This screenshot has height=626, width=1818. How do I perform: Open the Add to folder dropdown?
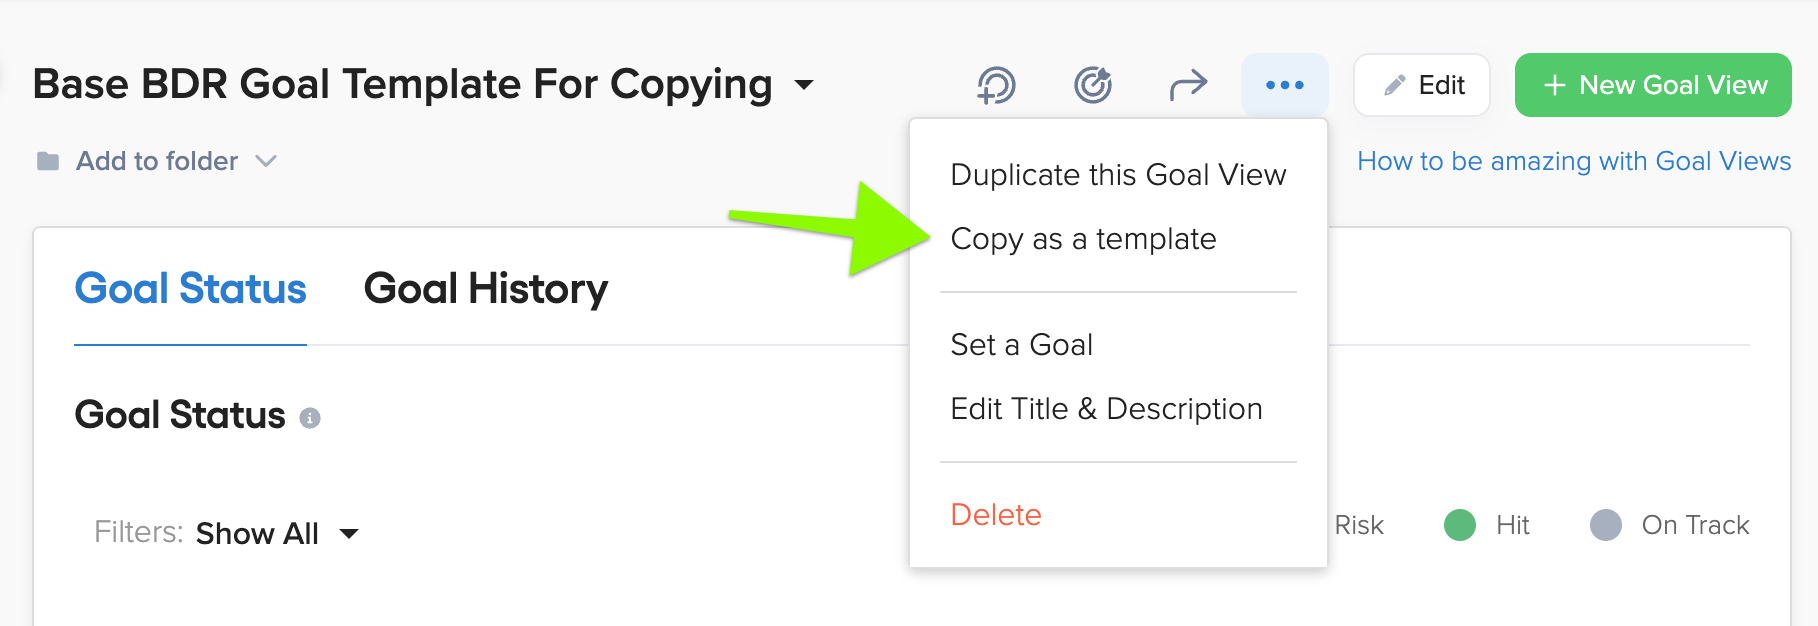[266, 160]
